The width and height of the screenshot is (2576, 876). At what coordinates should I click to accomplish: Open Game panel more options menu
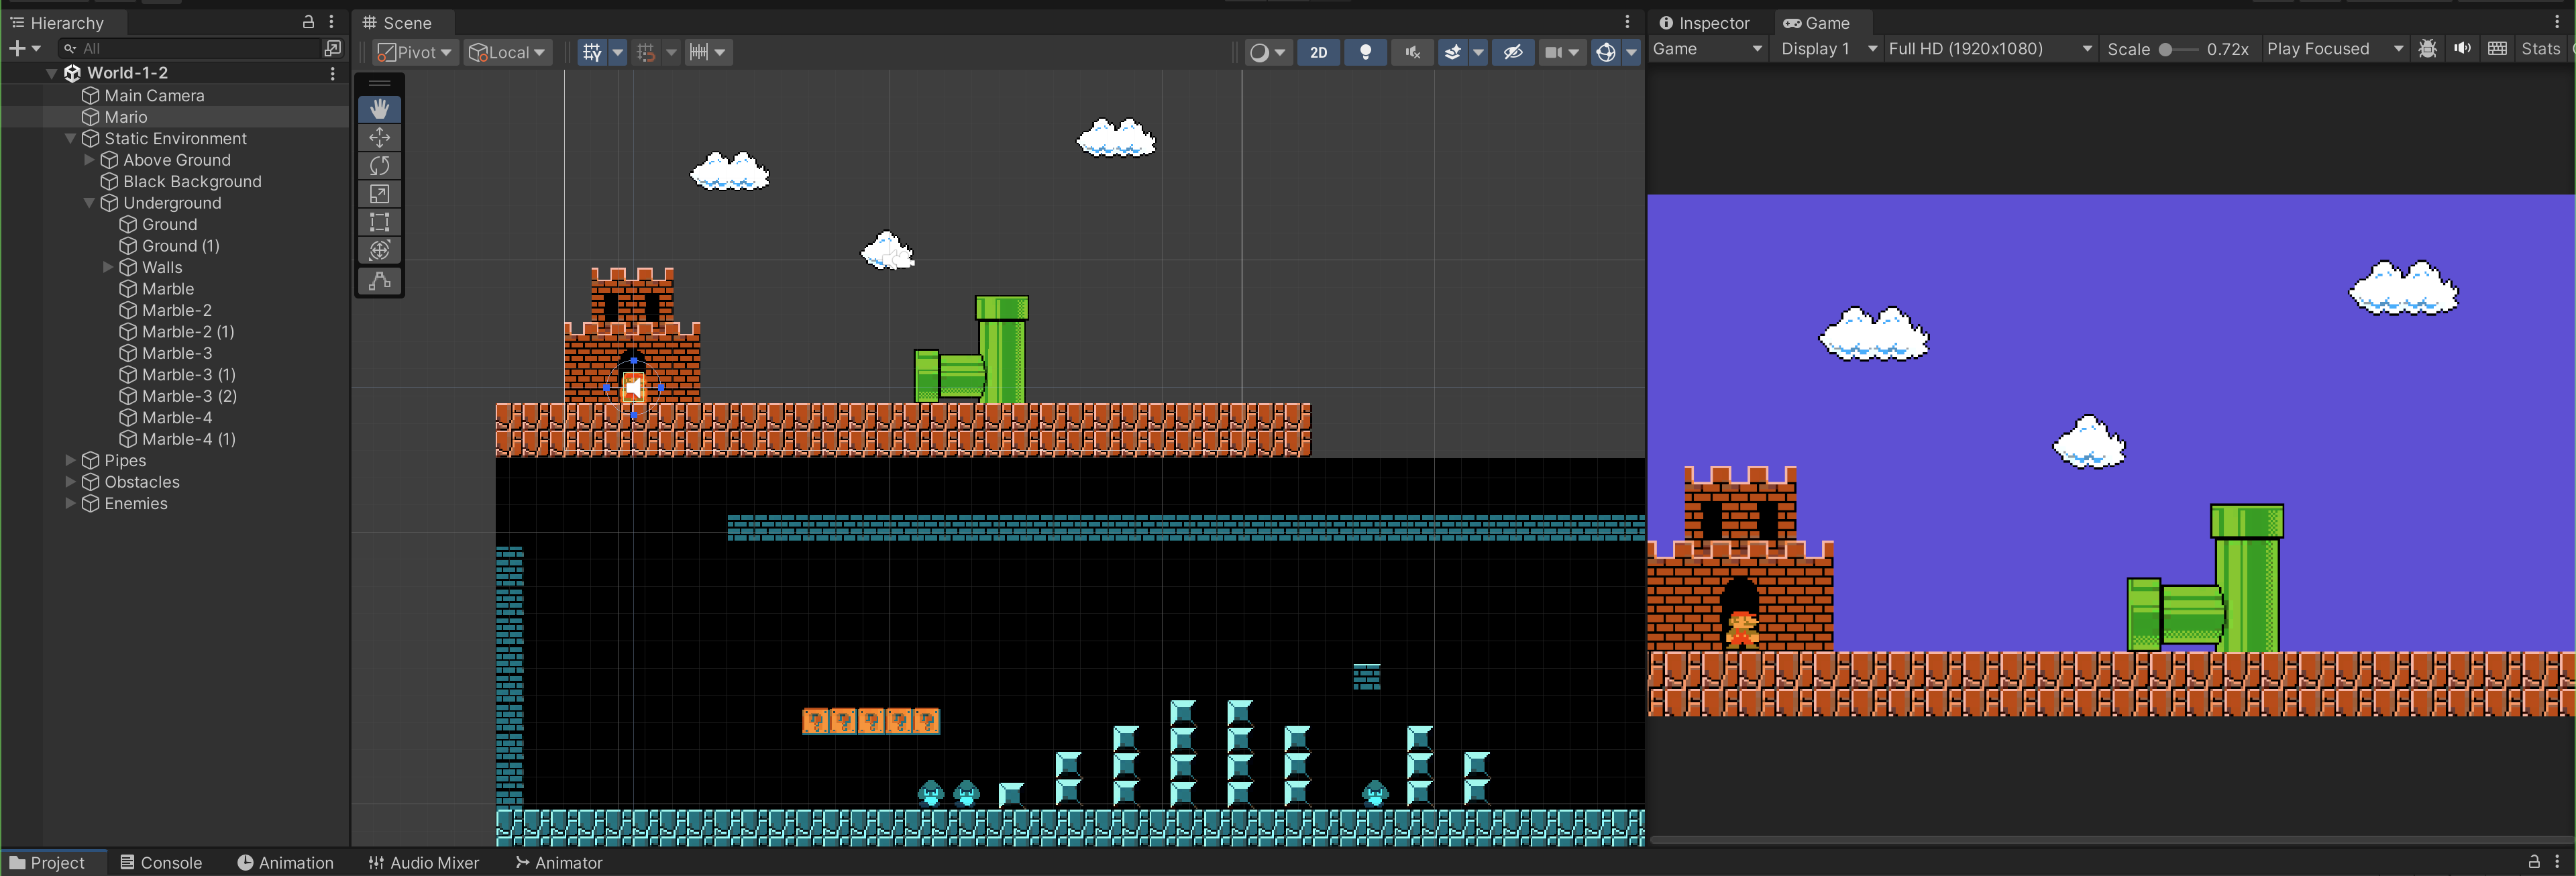tap(2557, 22)
